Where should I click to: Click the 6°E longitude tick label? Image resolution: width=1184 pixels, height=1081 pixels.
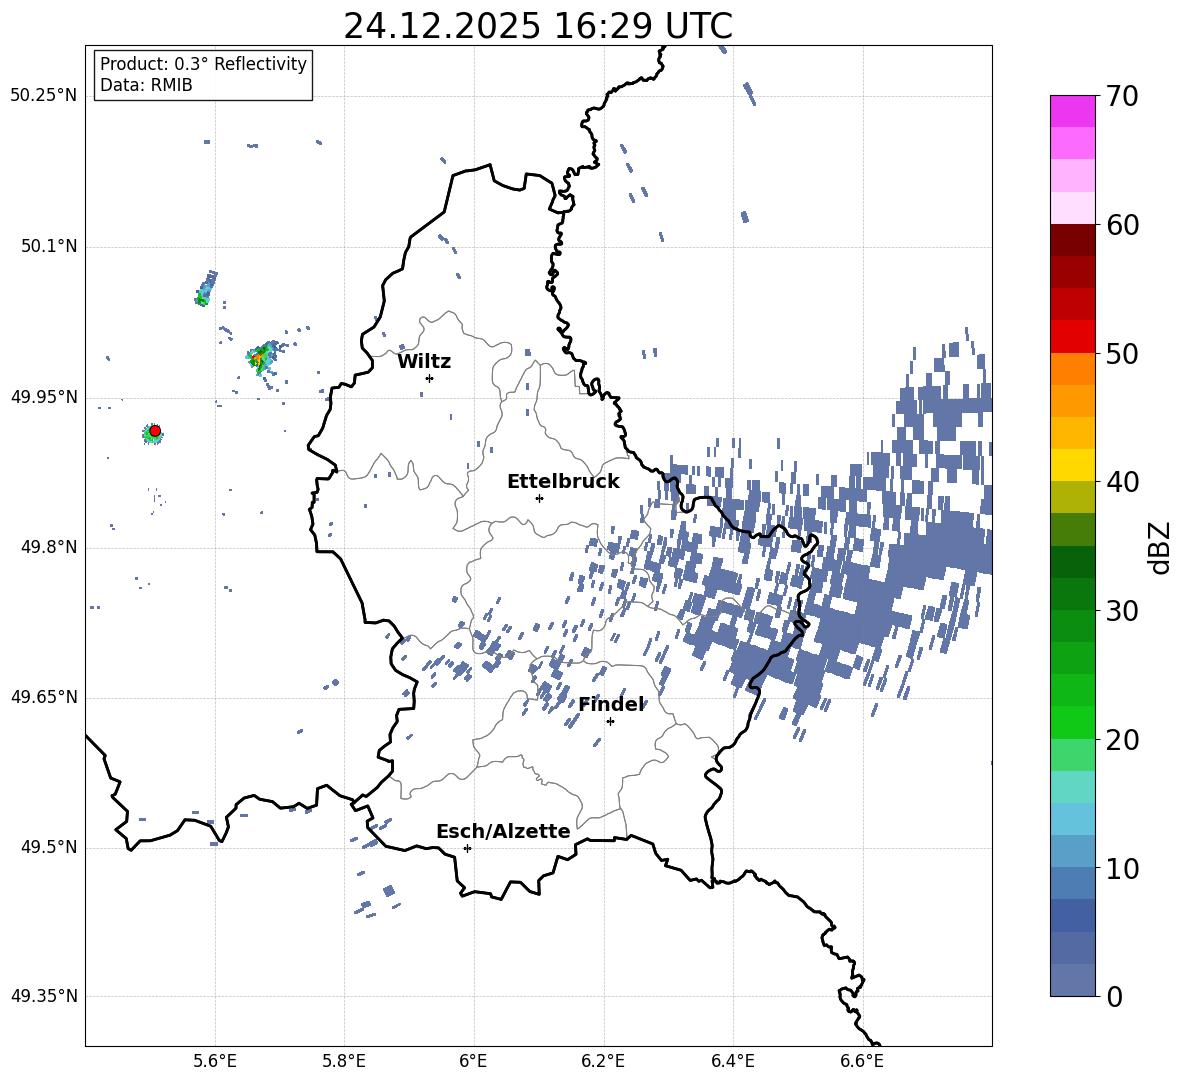click(x=473, y=1061)
